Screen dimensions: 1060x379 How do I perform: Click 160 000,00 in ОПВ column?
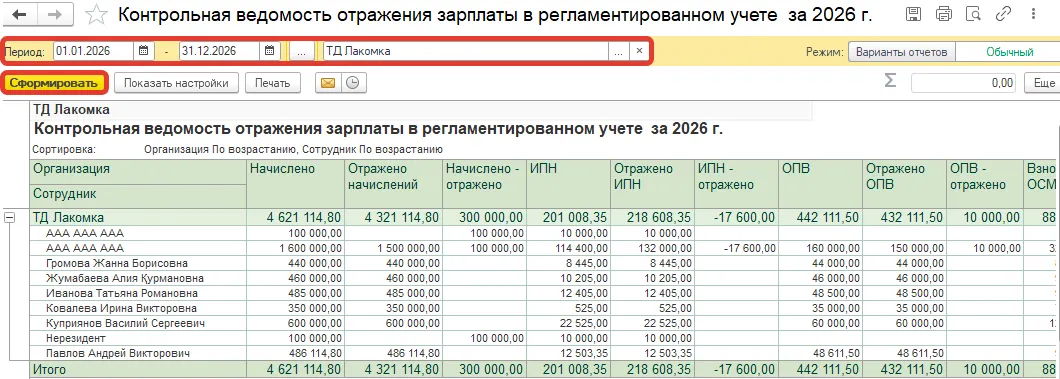(x=820, y=248)
